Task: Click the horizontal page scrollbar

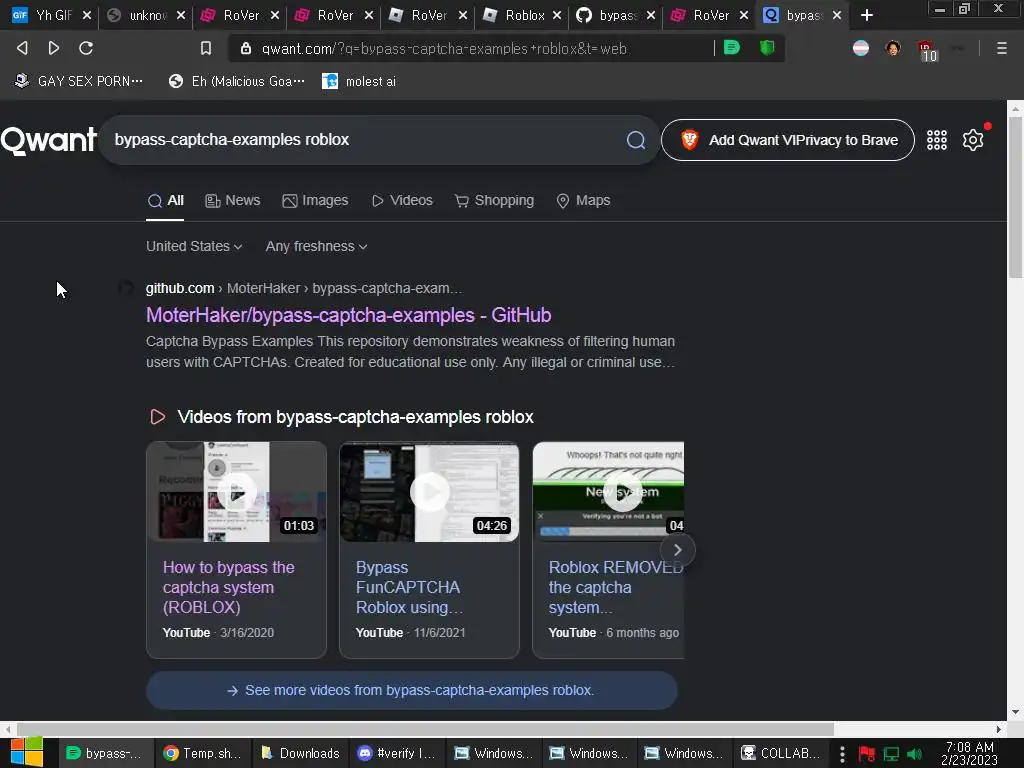Action: point(424,729)
